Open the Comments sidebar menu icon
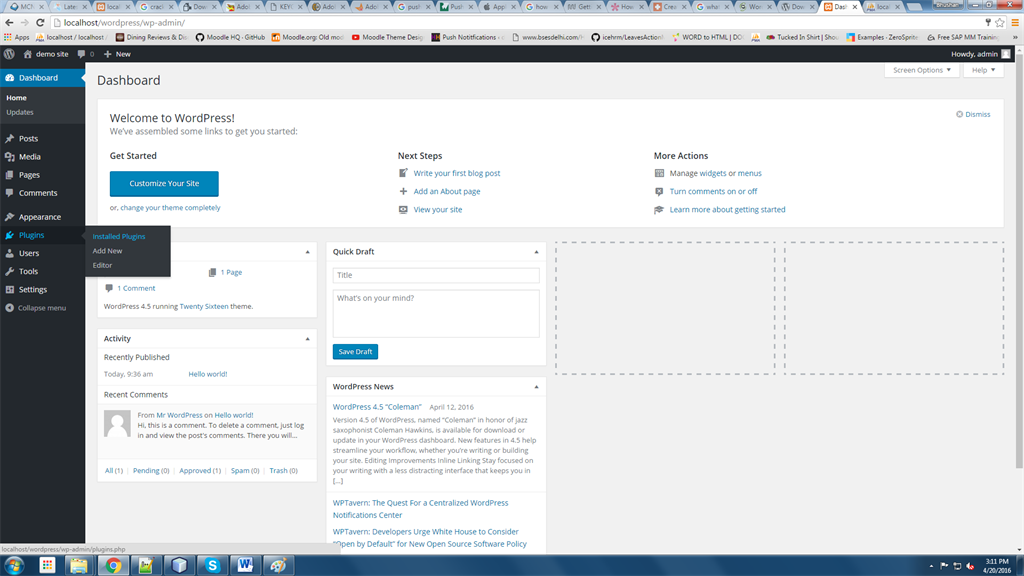 coord(9,193)
